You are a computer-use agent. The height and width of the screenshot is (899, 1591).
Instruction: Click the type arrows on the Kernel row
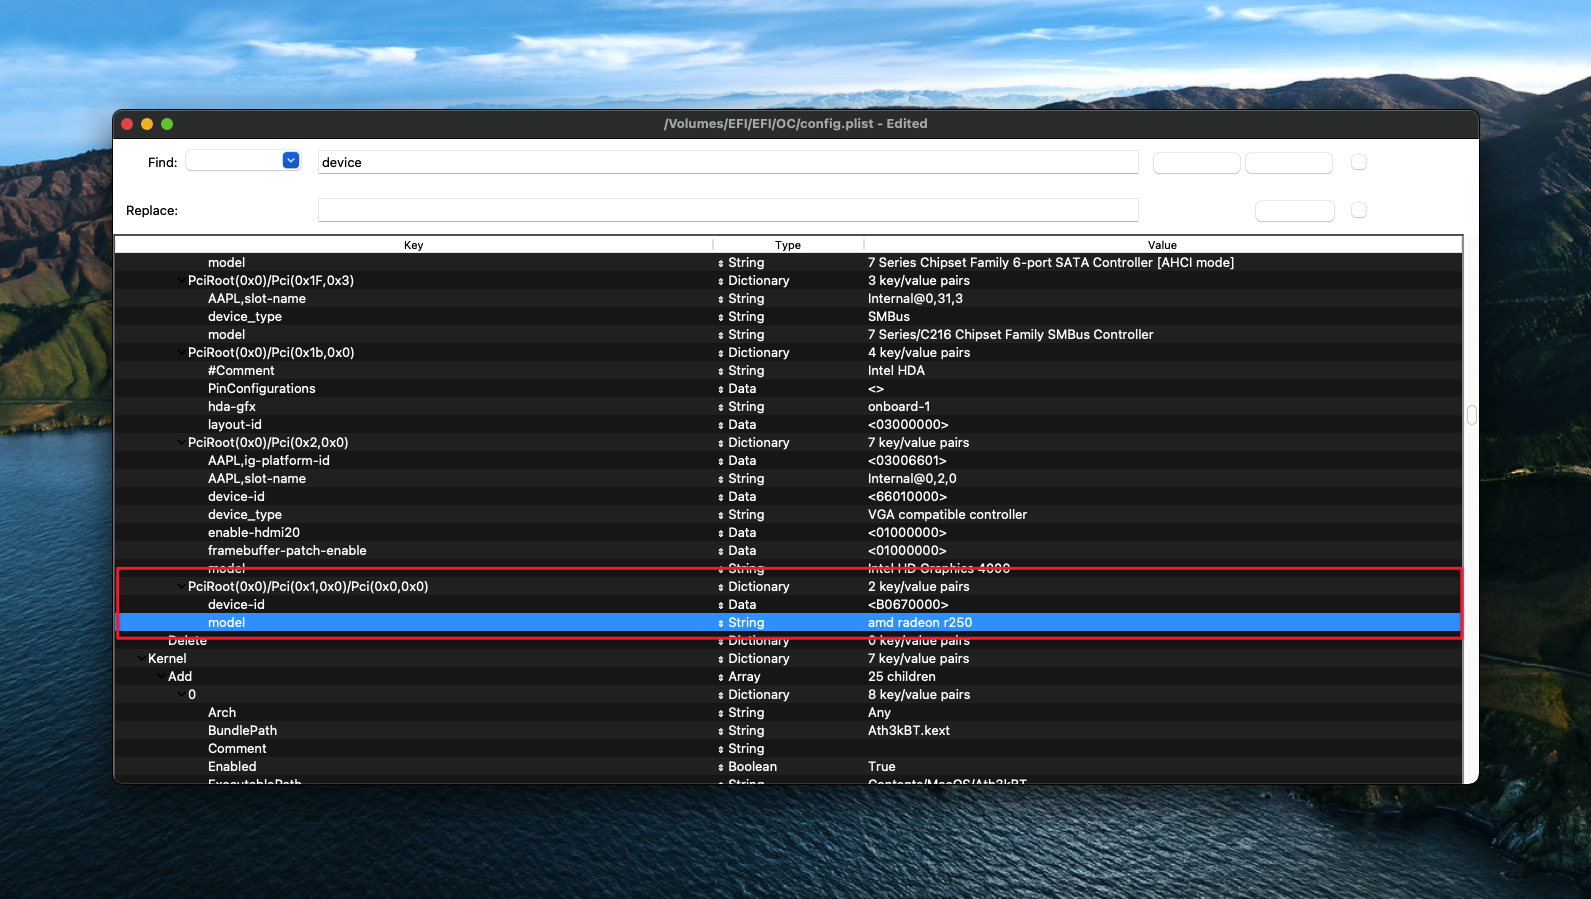[721, 659]
